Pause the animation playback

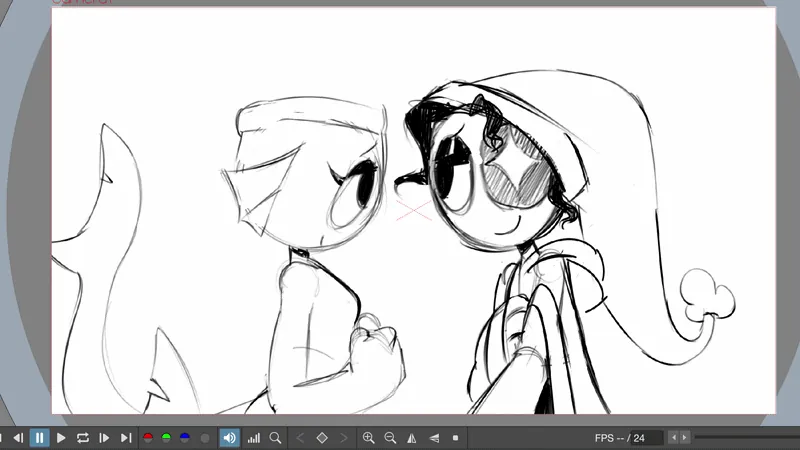[39, 438]
